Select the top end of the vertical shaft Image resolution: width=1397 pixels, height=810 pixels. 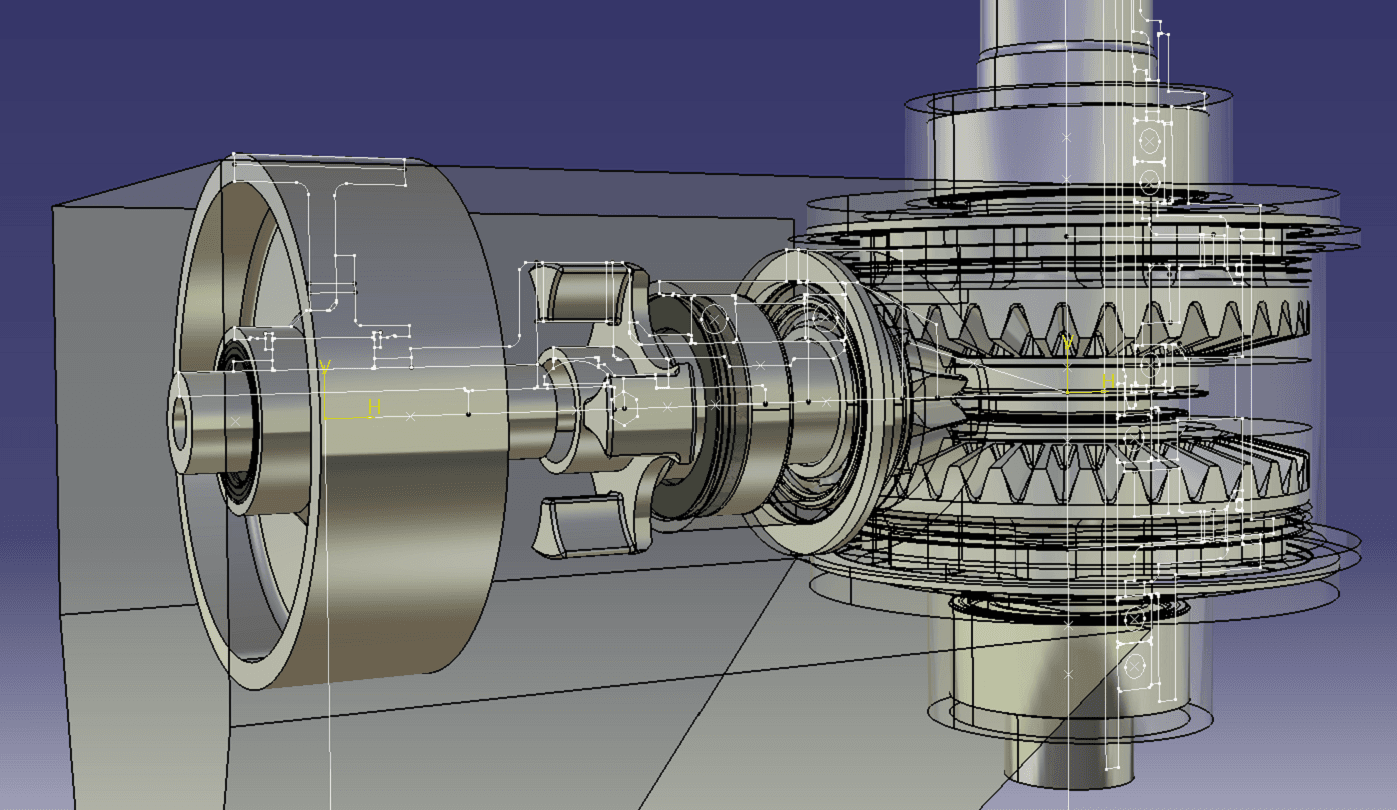(x=1060, y=30)
